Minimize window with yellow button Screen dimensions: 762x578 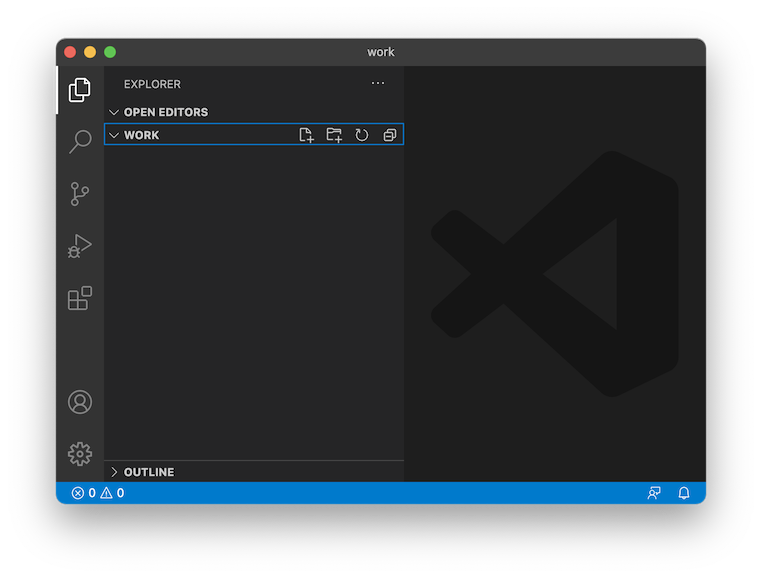pyautogui.click(x=90, y=52)
